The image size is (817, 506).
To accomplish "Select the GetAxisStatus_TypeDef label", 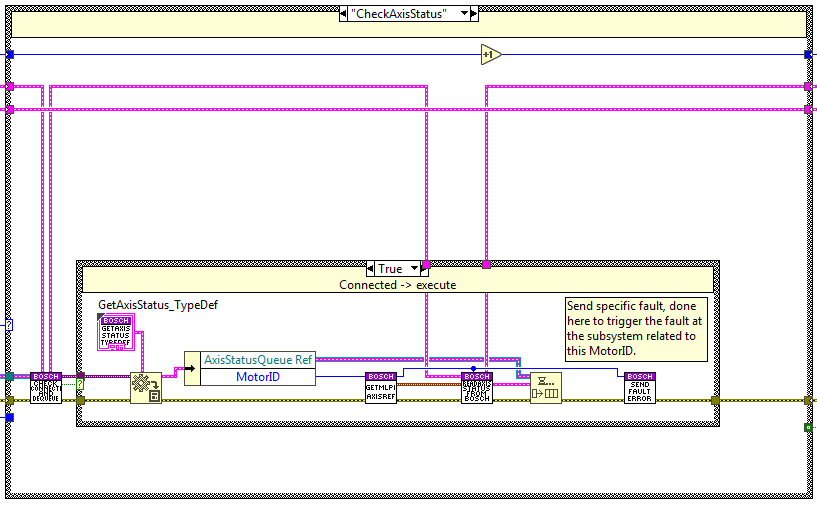I will point(158,305).
